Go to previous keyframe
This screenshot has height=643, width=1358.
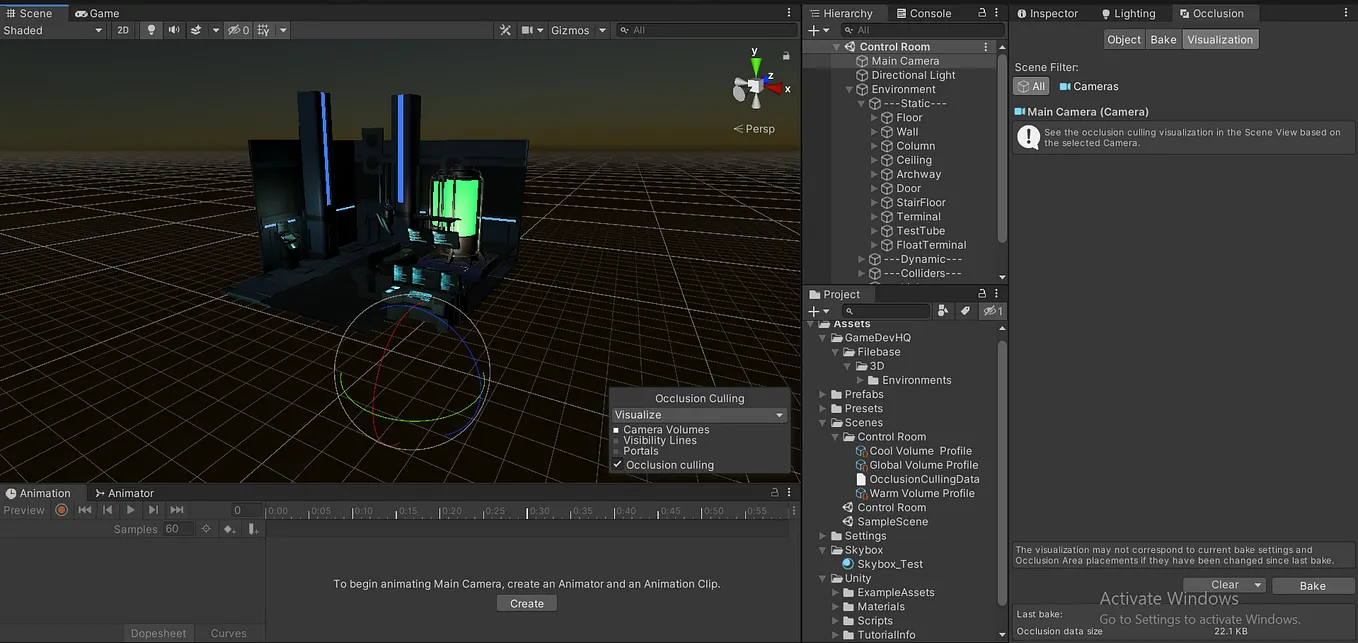point(108,510)
